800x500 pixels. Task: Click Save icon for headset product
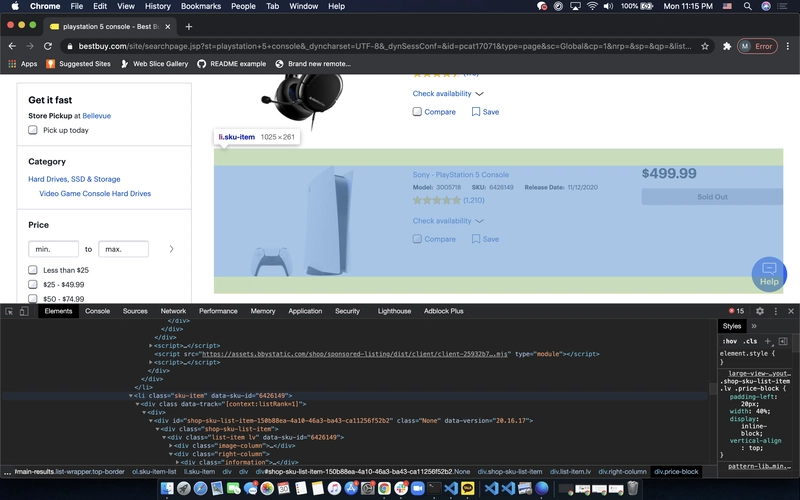click(x=476, y=112)
